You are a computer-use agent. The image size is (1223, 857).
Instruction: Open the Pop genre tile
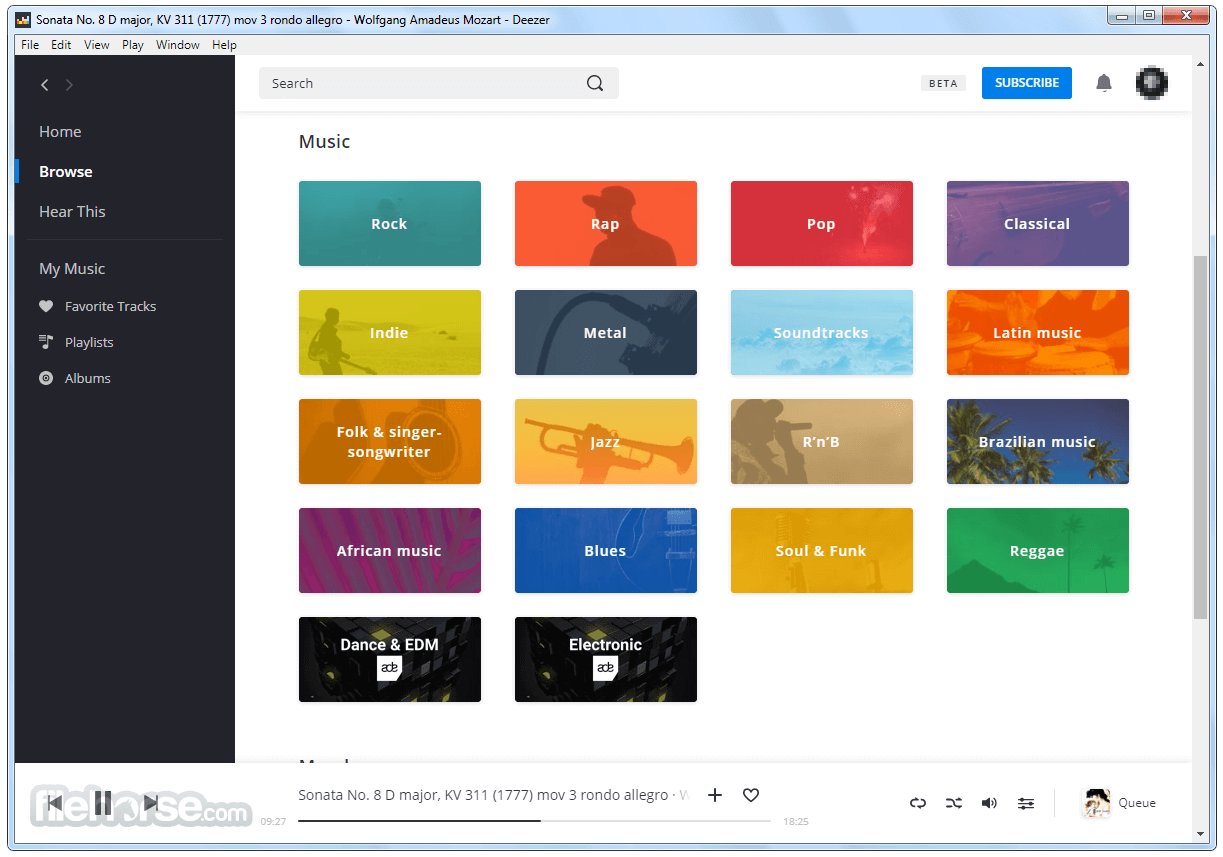822,223
